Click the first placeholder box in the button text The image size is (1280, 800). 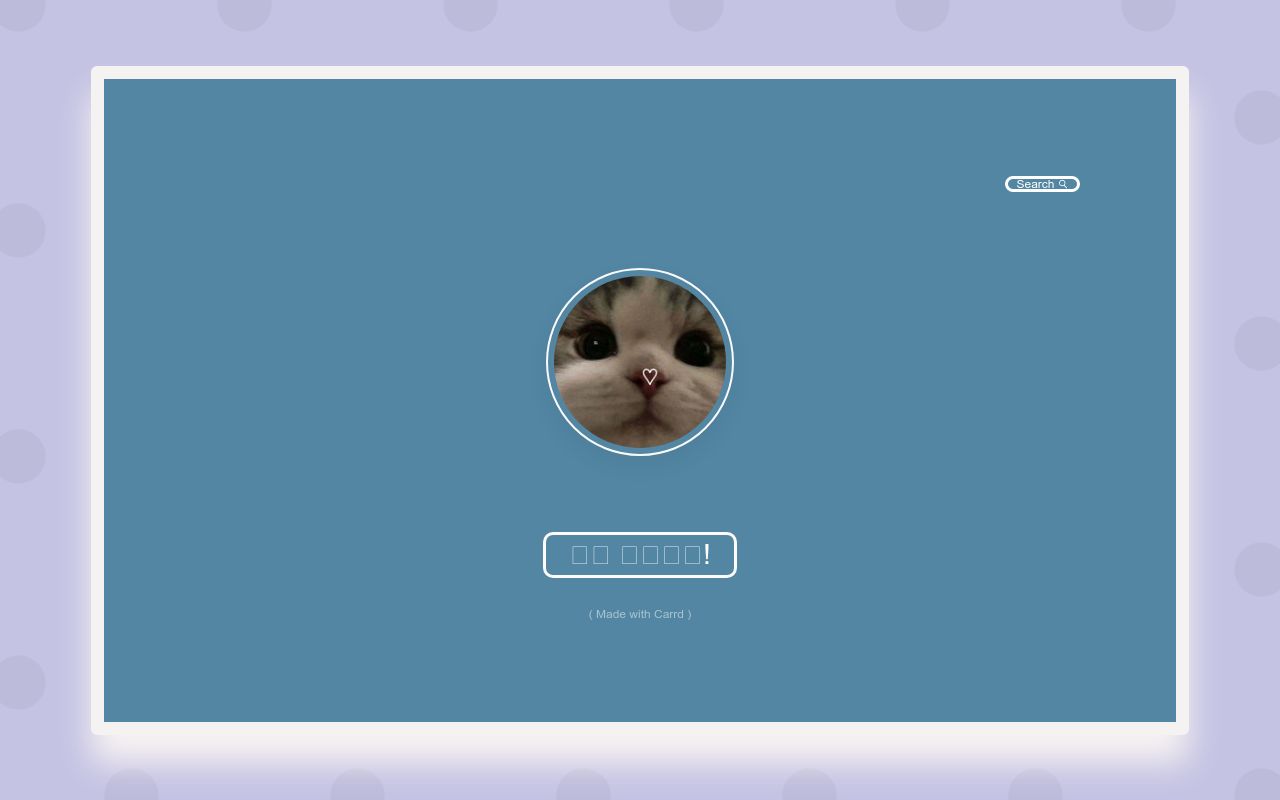point(579,555)
